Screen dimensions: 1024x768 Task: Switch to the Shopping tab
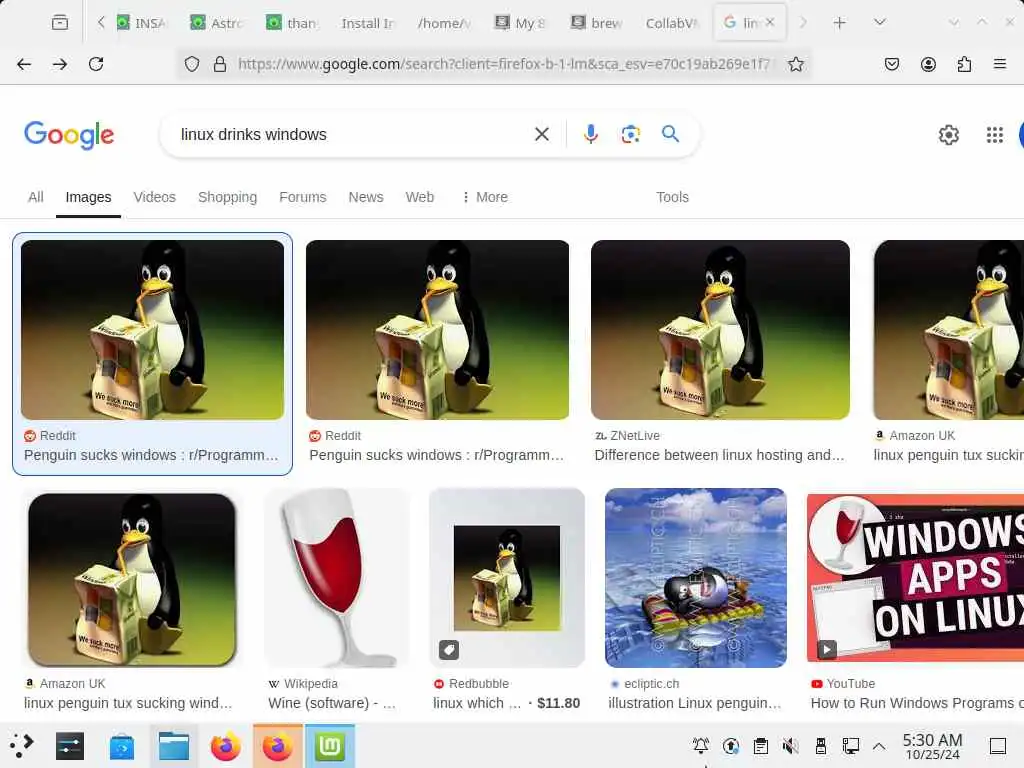227,197
